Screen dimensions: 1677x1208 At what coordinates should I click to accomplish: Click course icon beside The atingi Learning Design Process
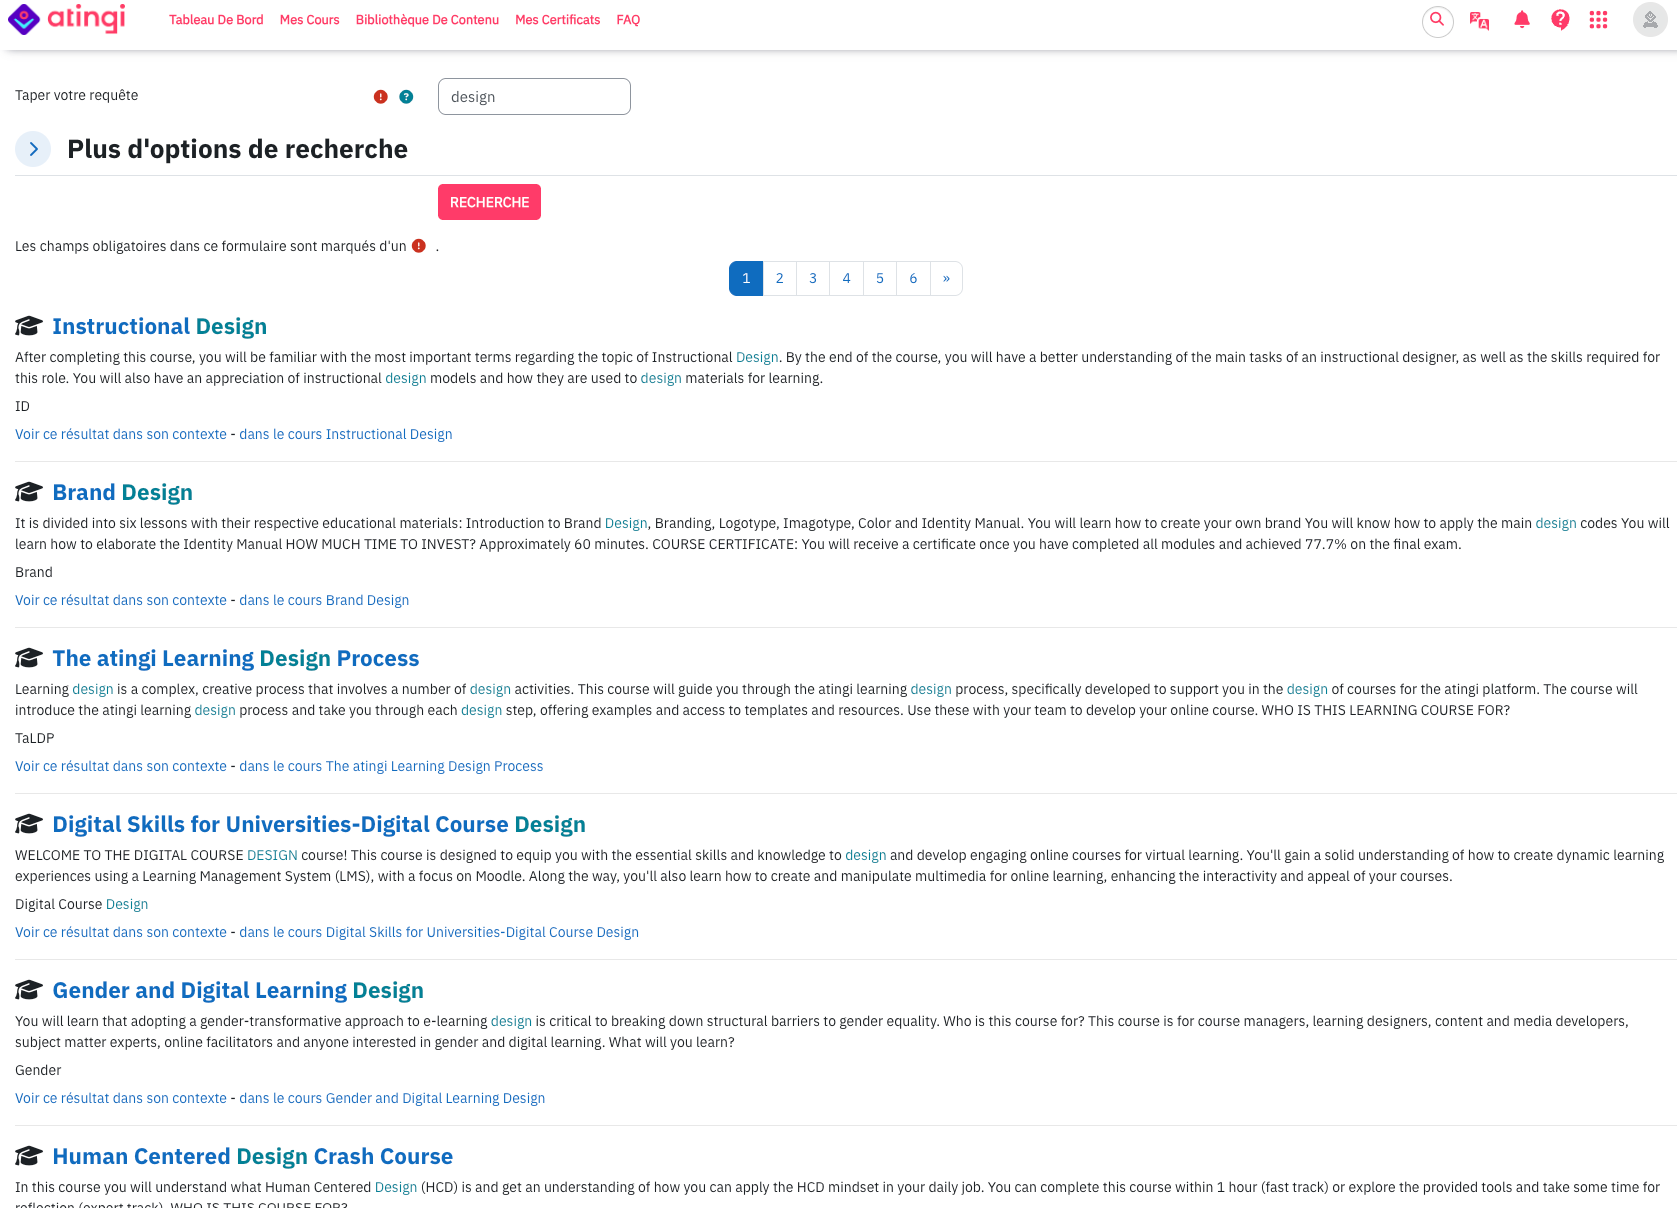tap(28, 658)
